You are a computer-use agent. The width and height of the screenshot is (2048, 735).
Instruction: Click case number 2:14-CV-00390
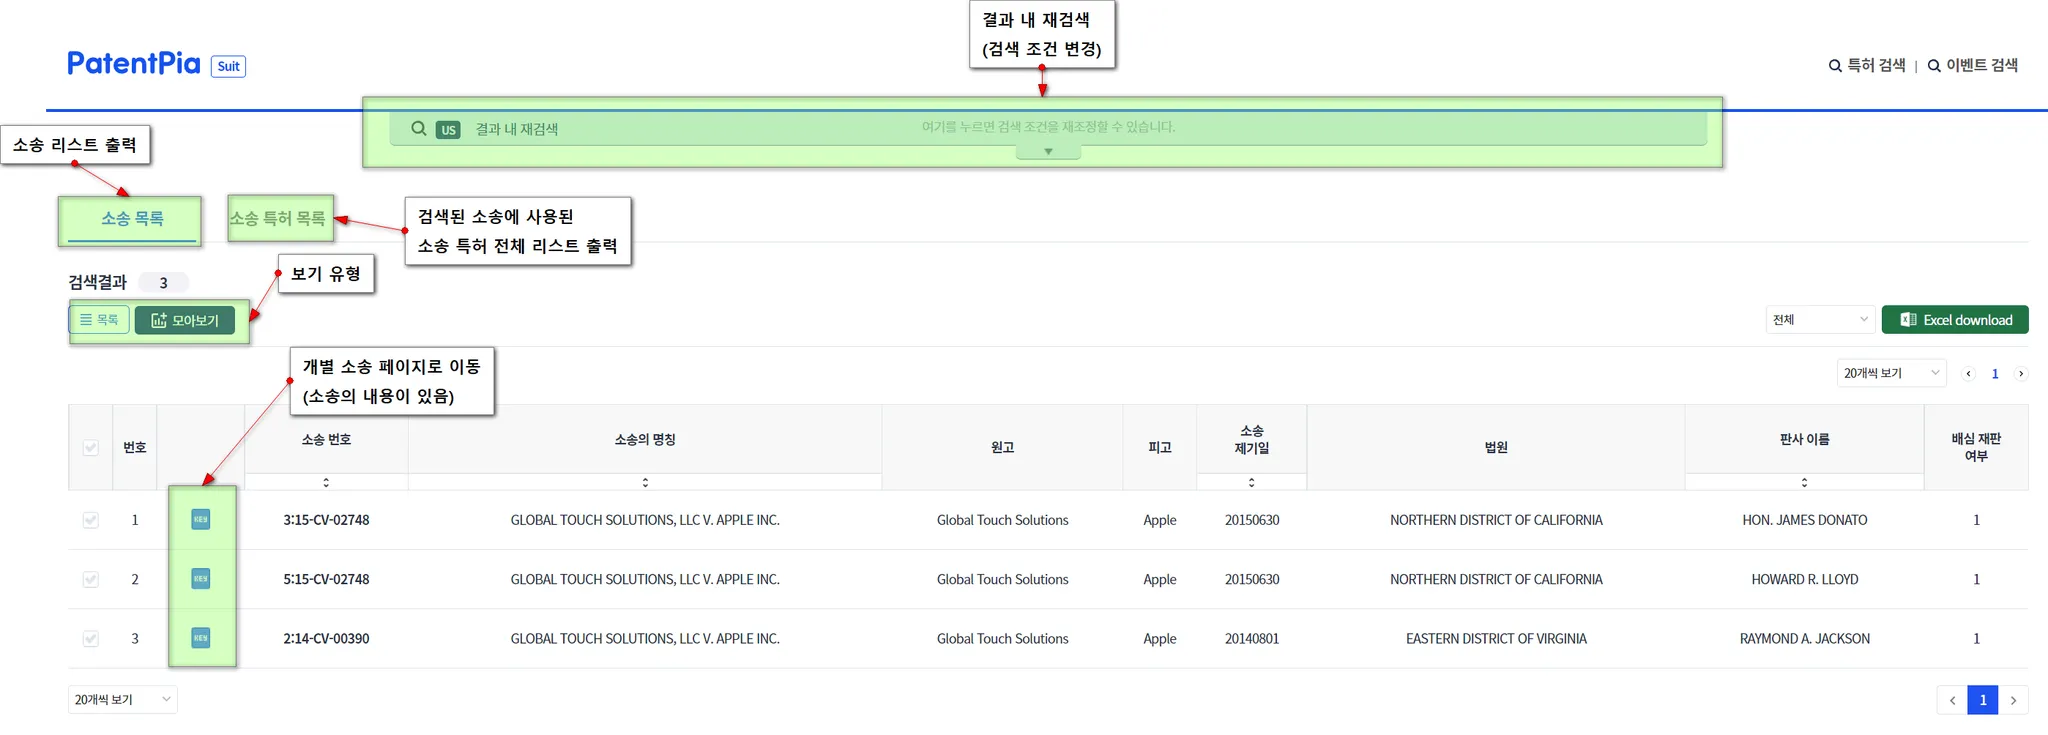pyautogui.click(x=326, y=638)
